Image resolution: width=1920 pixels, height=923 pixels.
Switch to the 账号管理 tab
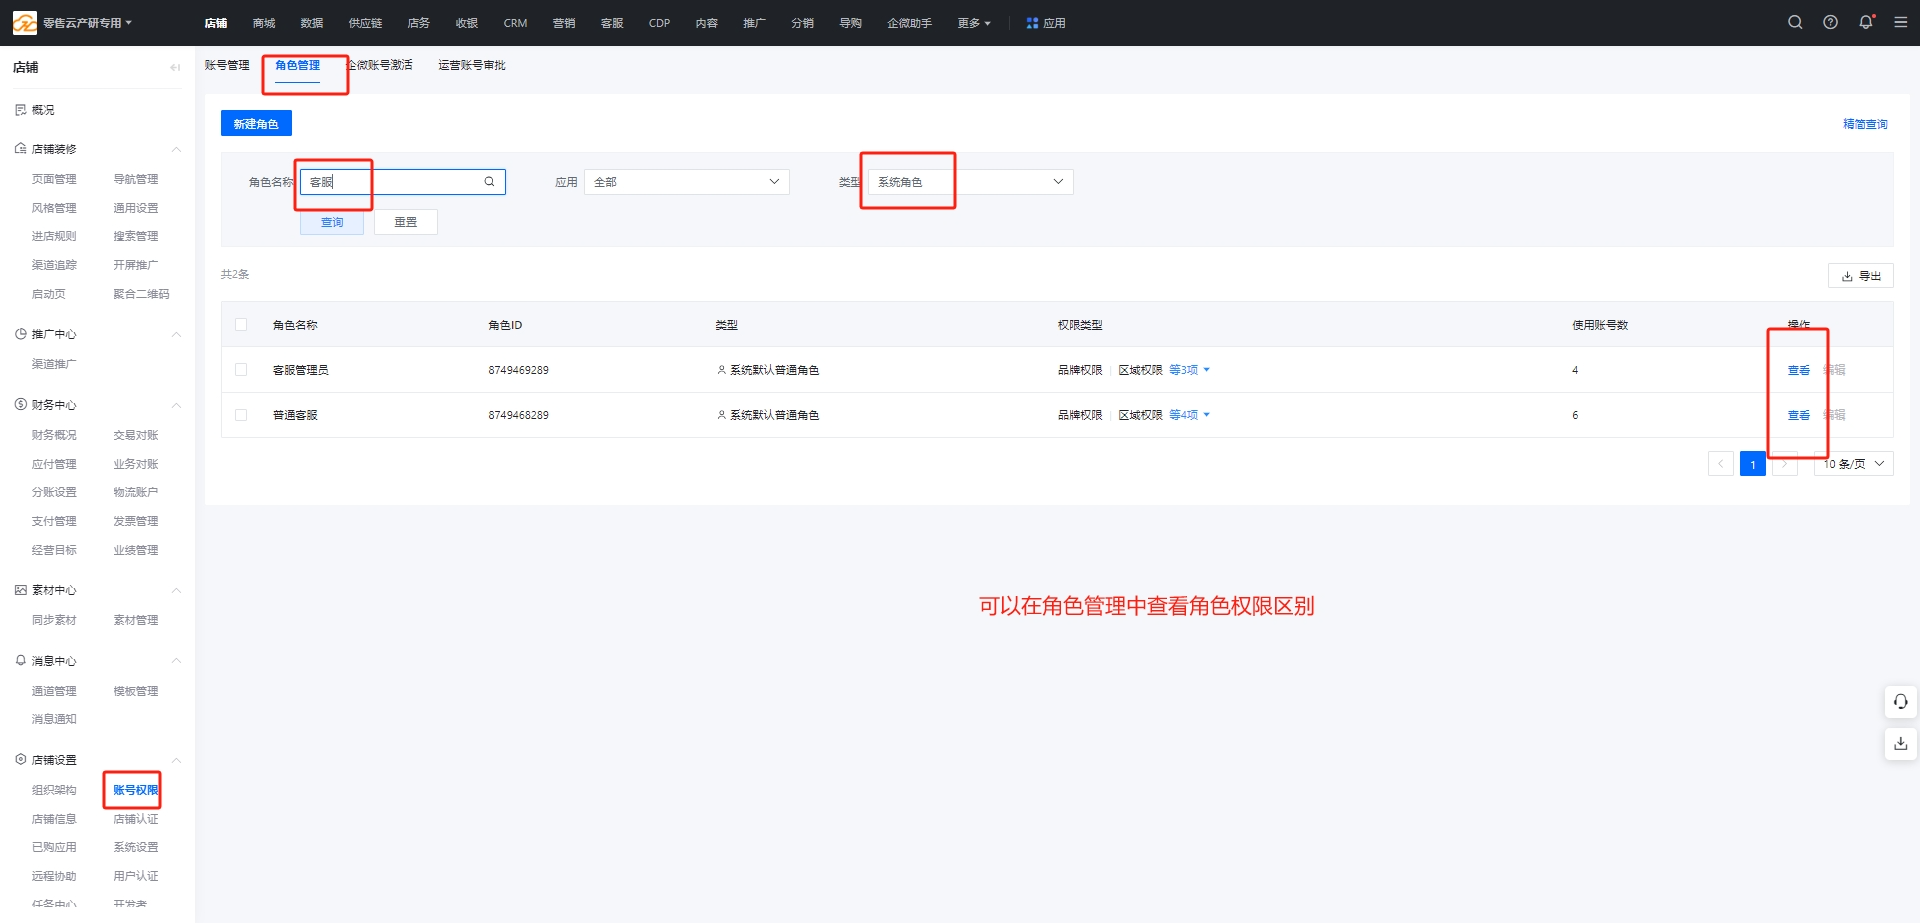[x=227, y=65]
